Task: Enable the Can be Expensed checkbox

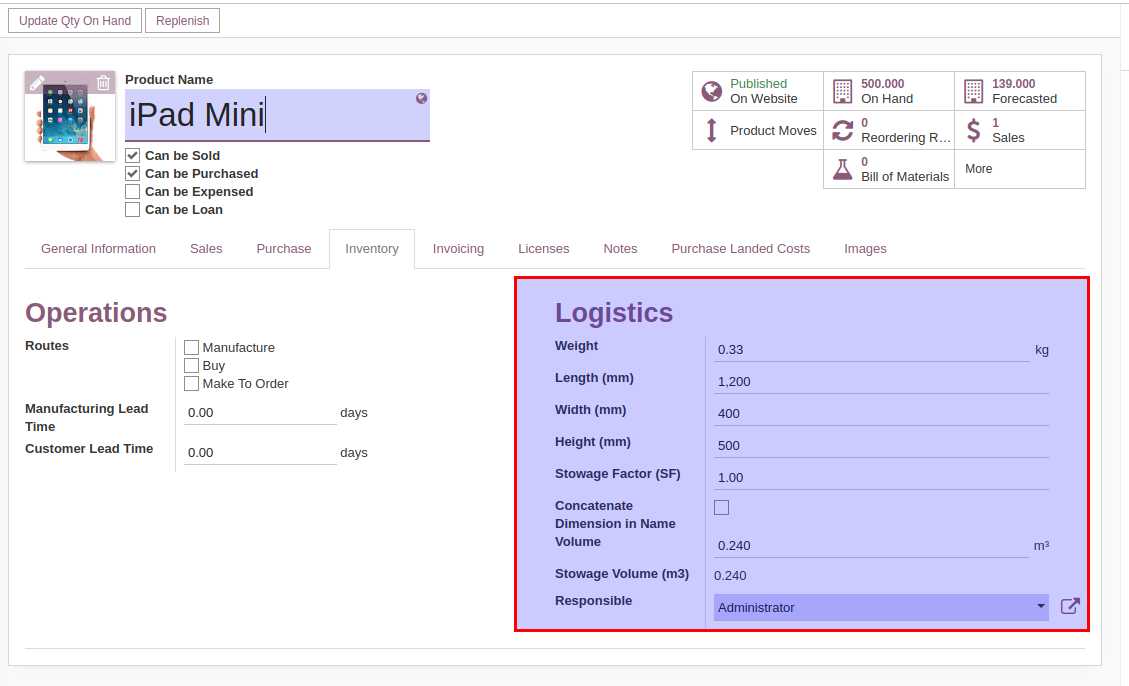Action: click(x=132, y=191)
